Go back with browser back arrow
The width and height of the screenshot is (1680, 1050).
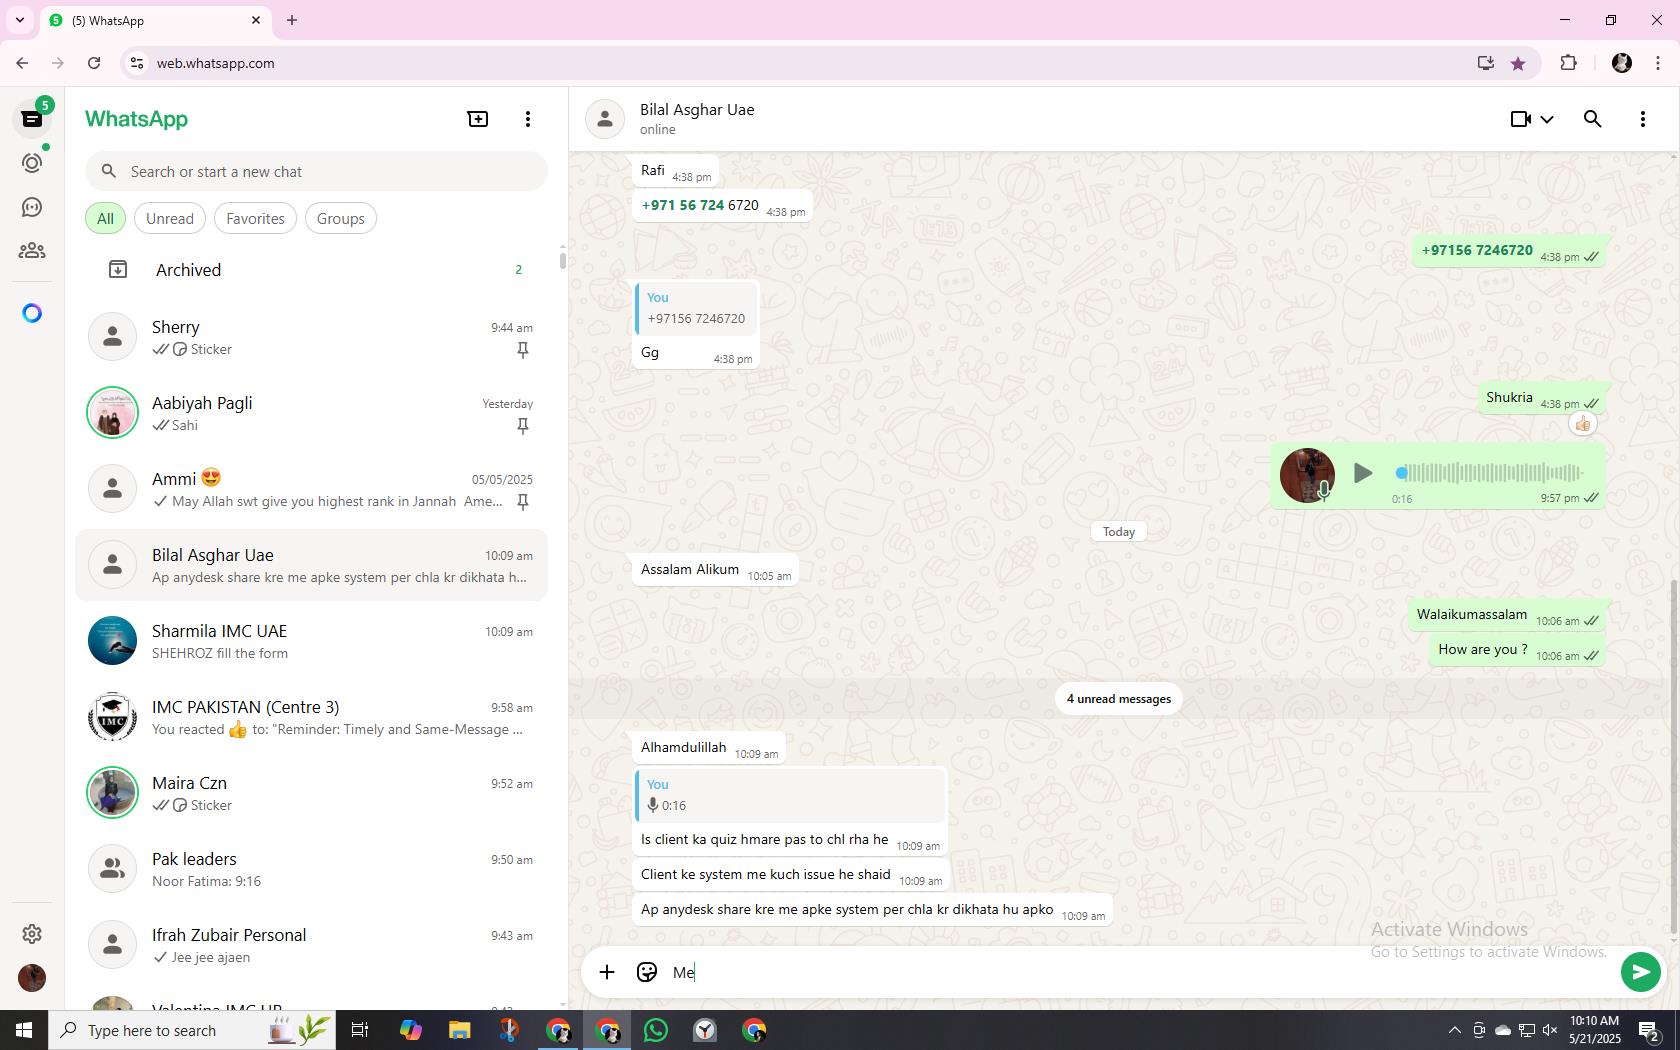coord(22,63)
